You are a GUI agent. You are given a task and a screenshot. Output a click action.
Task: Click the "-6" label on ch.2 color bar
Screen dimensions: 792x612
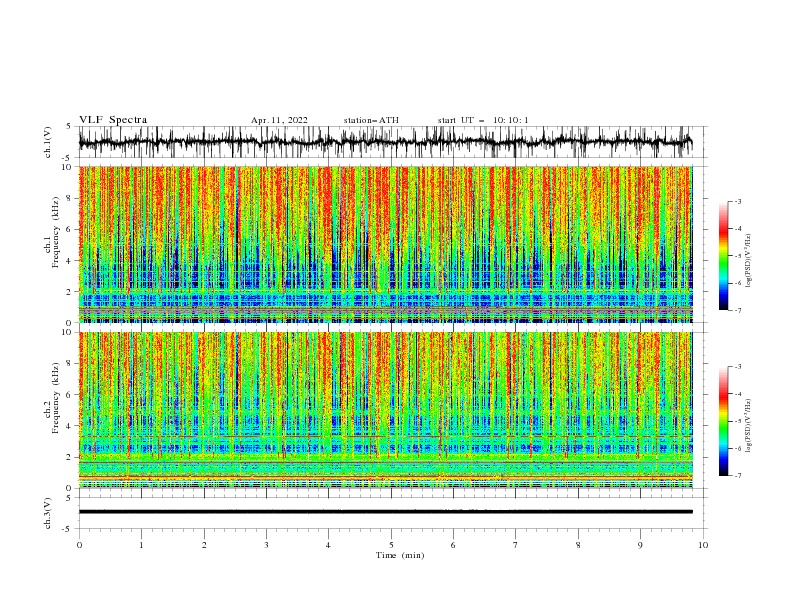click(x=738, y=448)
